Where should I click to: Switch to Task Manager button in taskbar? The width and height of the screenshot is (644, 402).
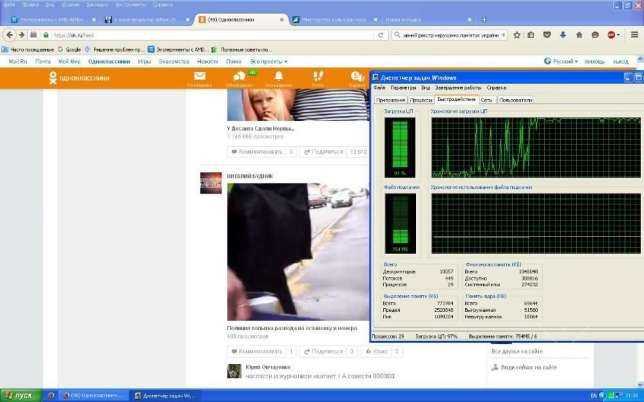pos(165,396)
